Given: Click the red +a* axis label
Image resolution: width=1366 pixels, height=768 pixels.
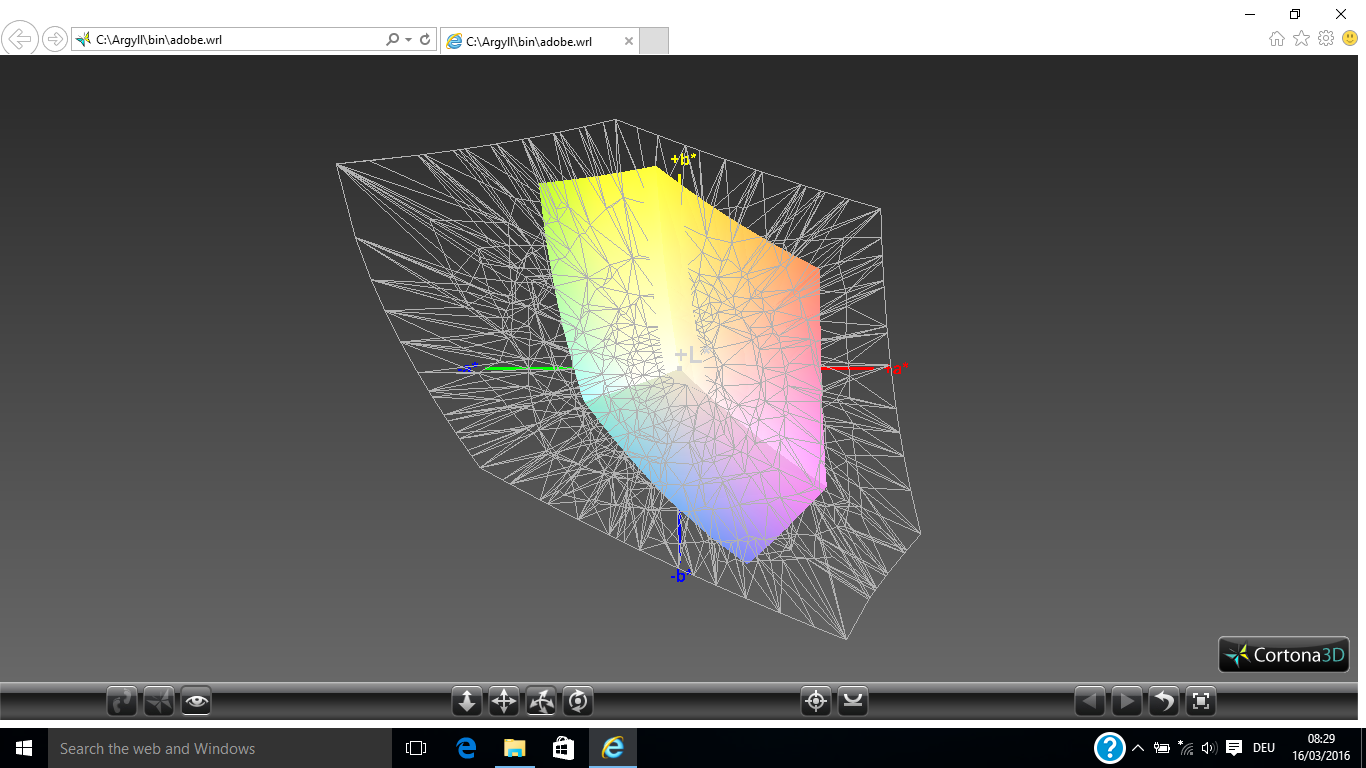Looking at the screenshot, I should (896, 369).
